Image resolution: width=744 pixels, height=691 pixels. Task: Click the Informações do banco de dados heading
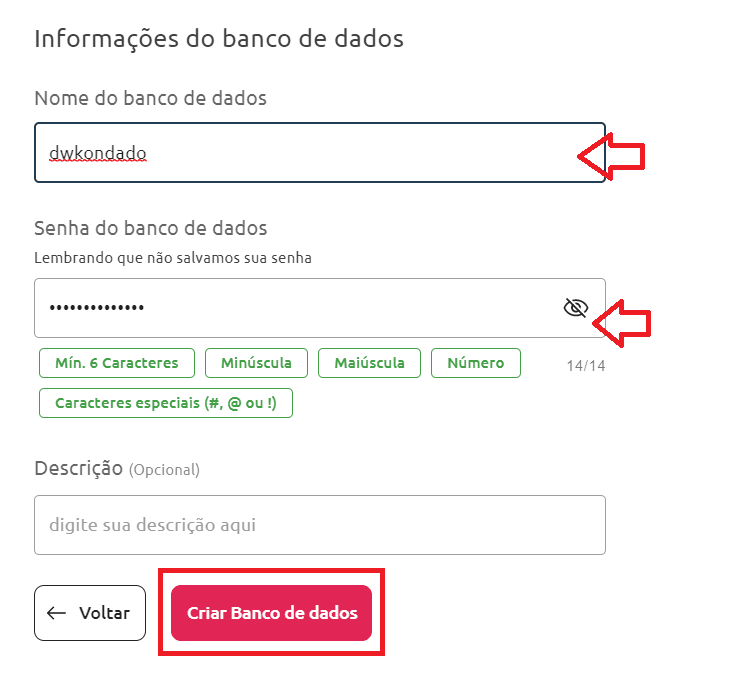pyautogui.click(x=219, y=39)
